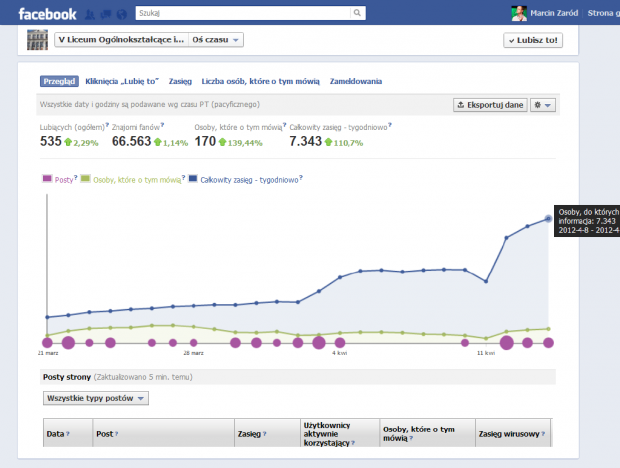The width and height of the screenshot is (620, 468).
Task: Click the purple post bubble at 21 marz
Action: 47,343
